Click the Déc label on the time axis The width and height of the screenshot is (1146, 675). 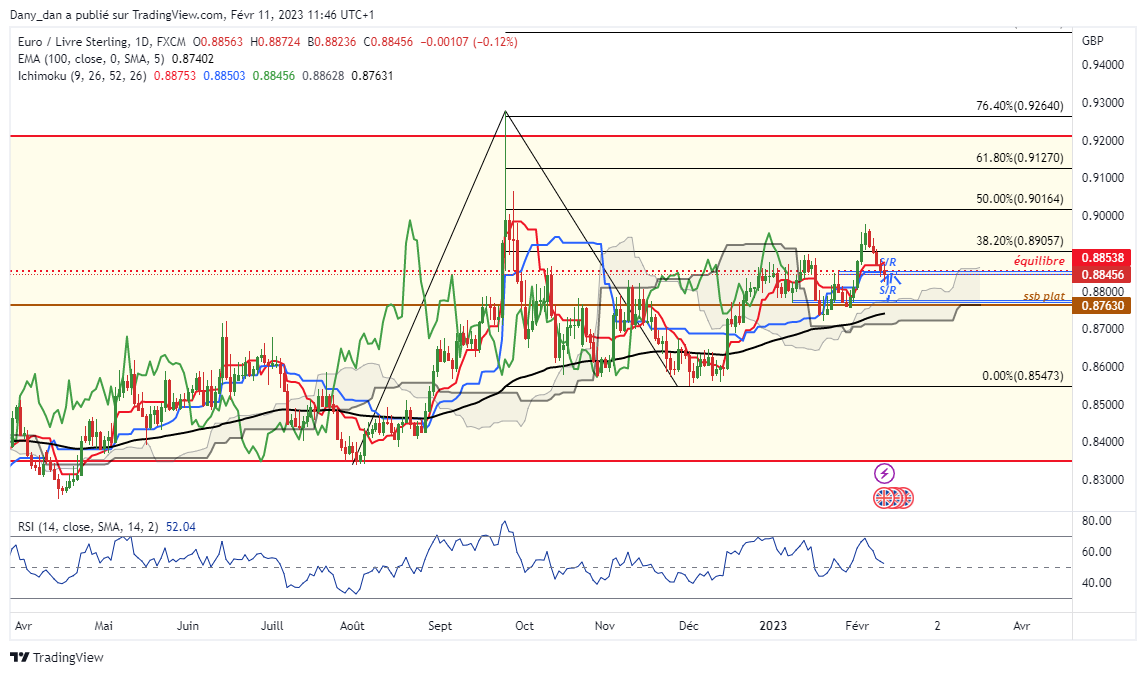tap(688, 626)
